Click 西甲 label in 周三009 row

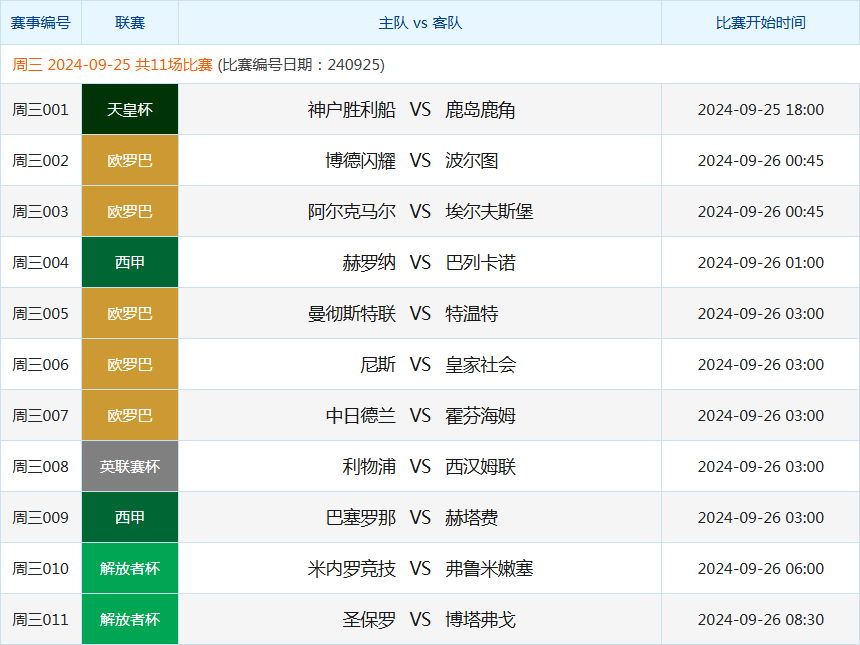(130, 517)
